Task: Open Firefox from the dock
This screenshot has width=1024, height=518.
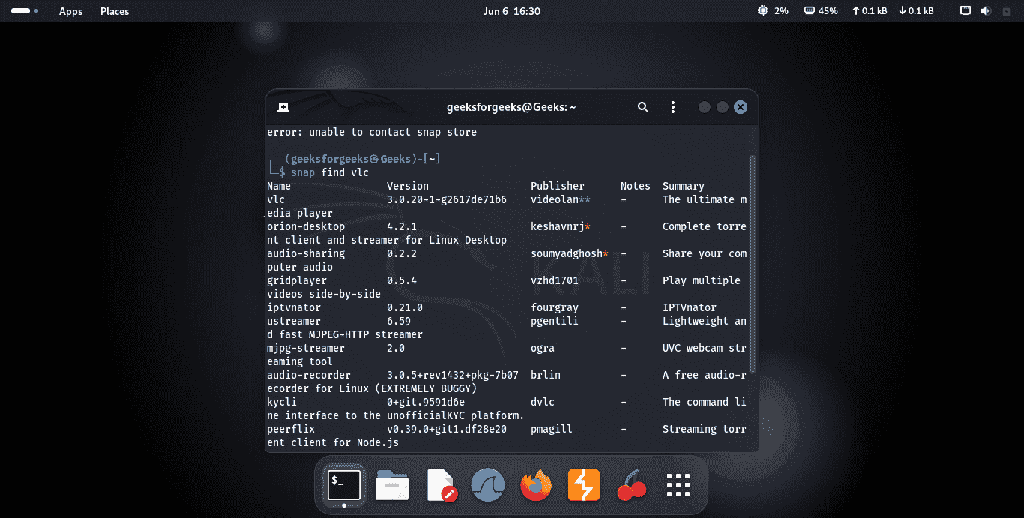Action: [536, 485]
